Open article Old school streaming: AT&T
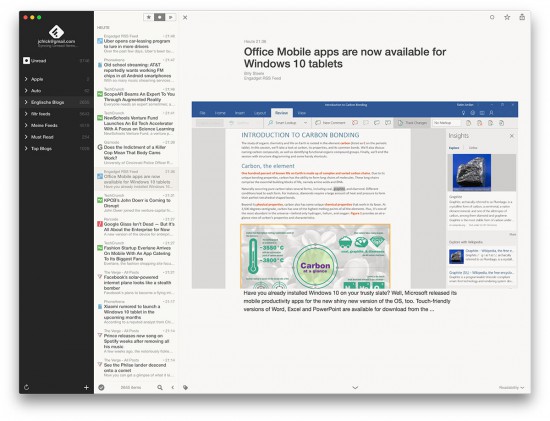 click(137, 71)
